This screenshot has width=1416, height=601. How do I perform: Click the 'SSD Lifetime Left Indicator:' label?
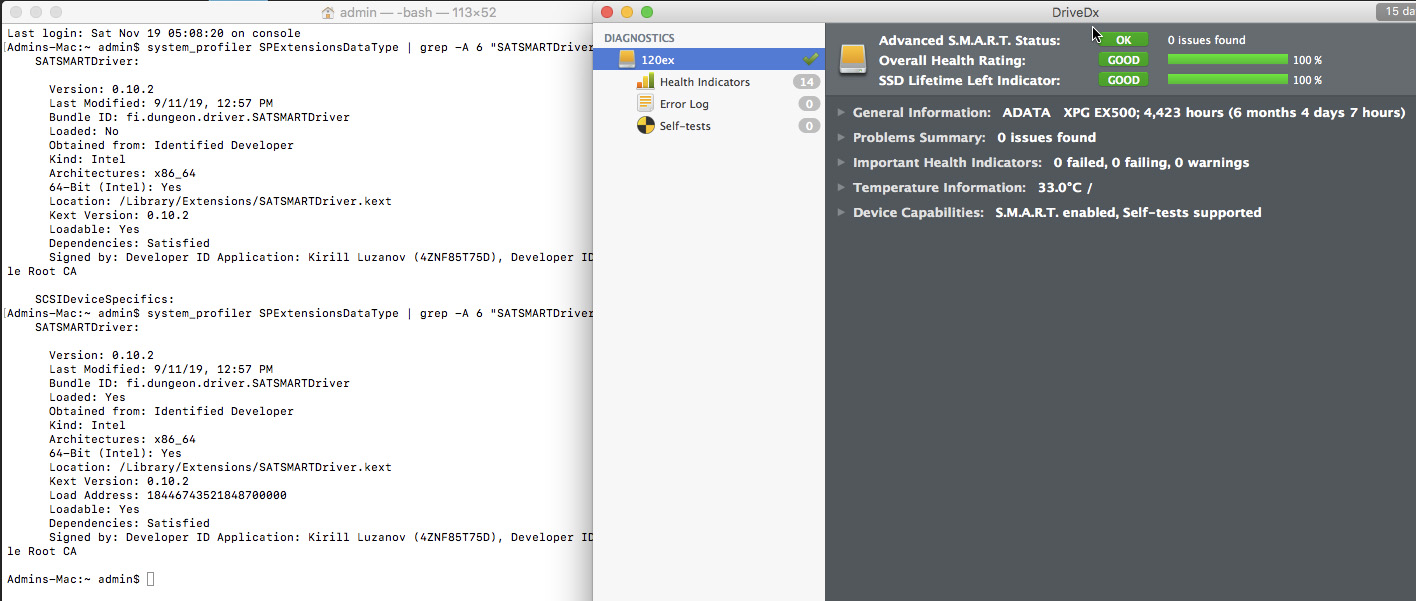click(969, 80)
